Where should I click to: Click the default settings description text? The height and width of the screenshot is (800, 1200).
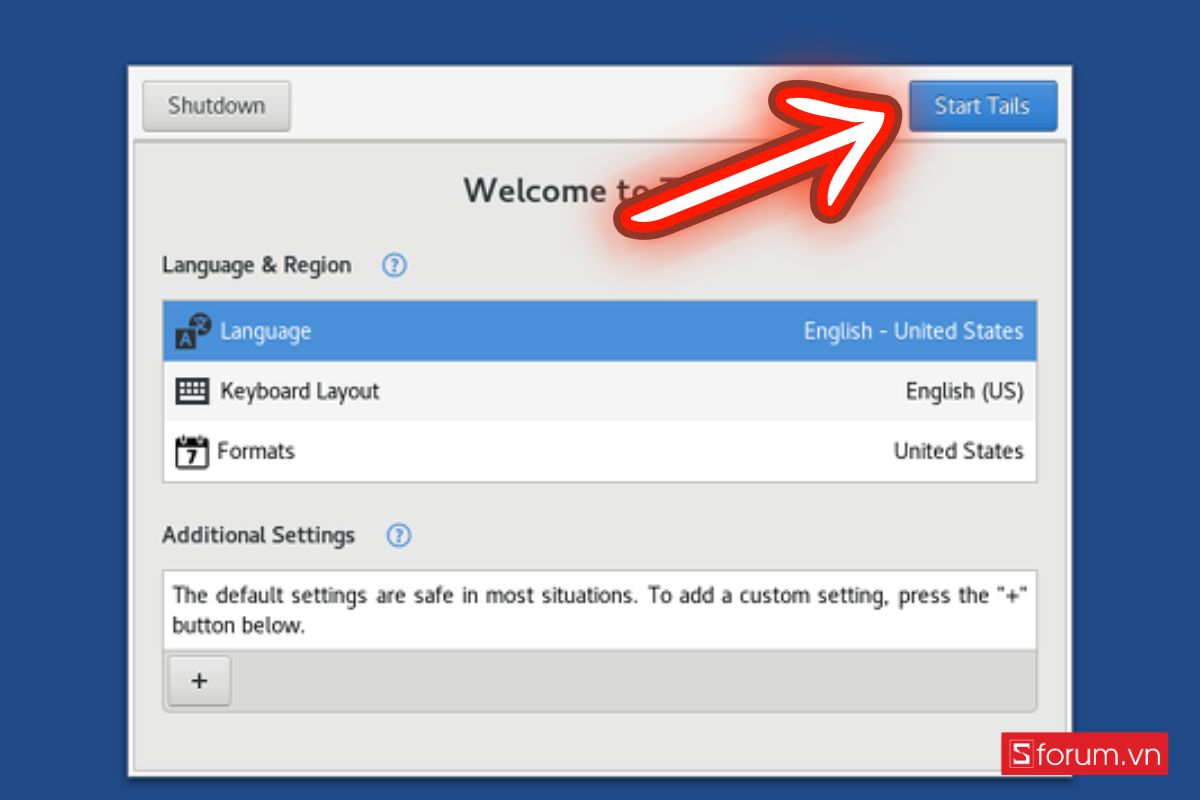(600, 611)
